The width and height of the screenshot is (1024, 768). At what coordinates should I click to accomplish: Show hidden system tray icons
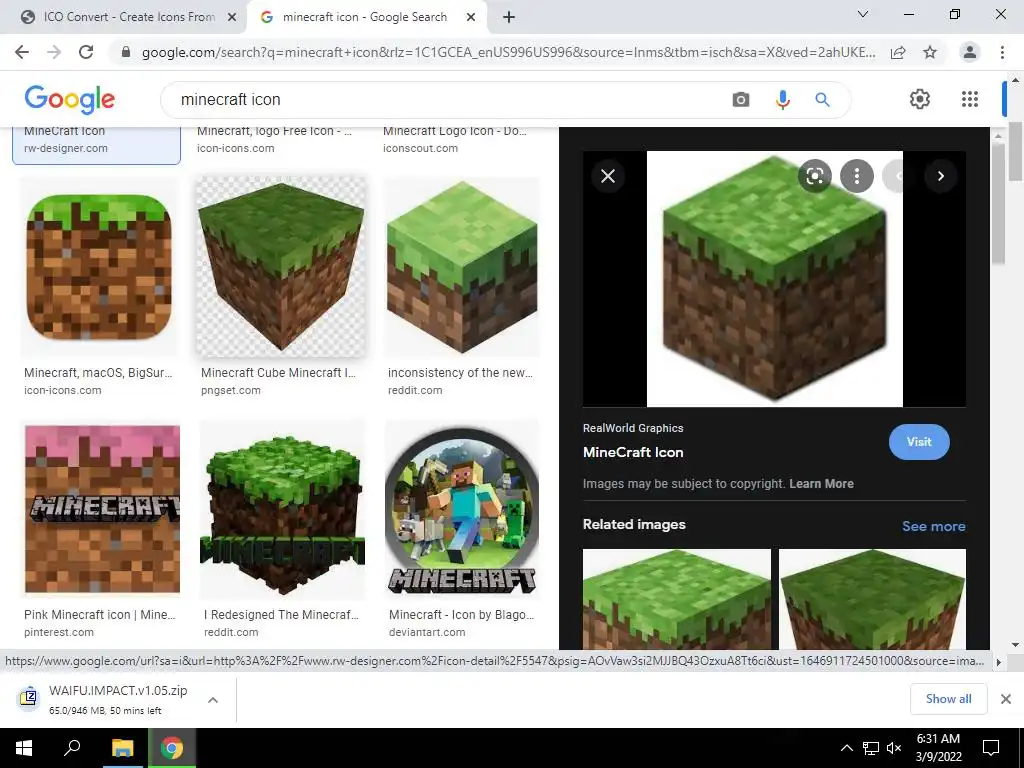click(x=846, y=748)
